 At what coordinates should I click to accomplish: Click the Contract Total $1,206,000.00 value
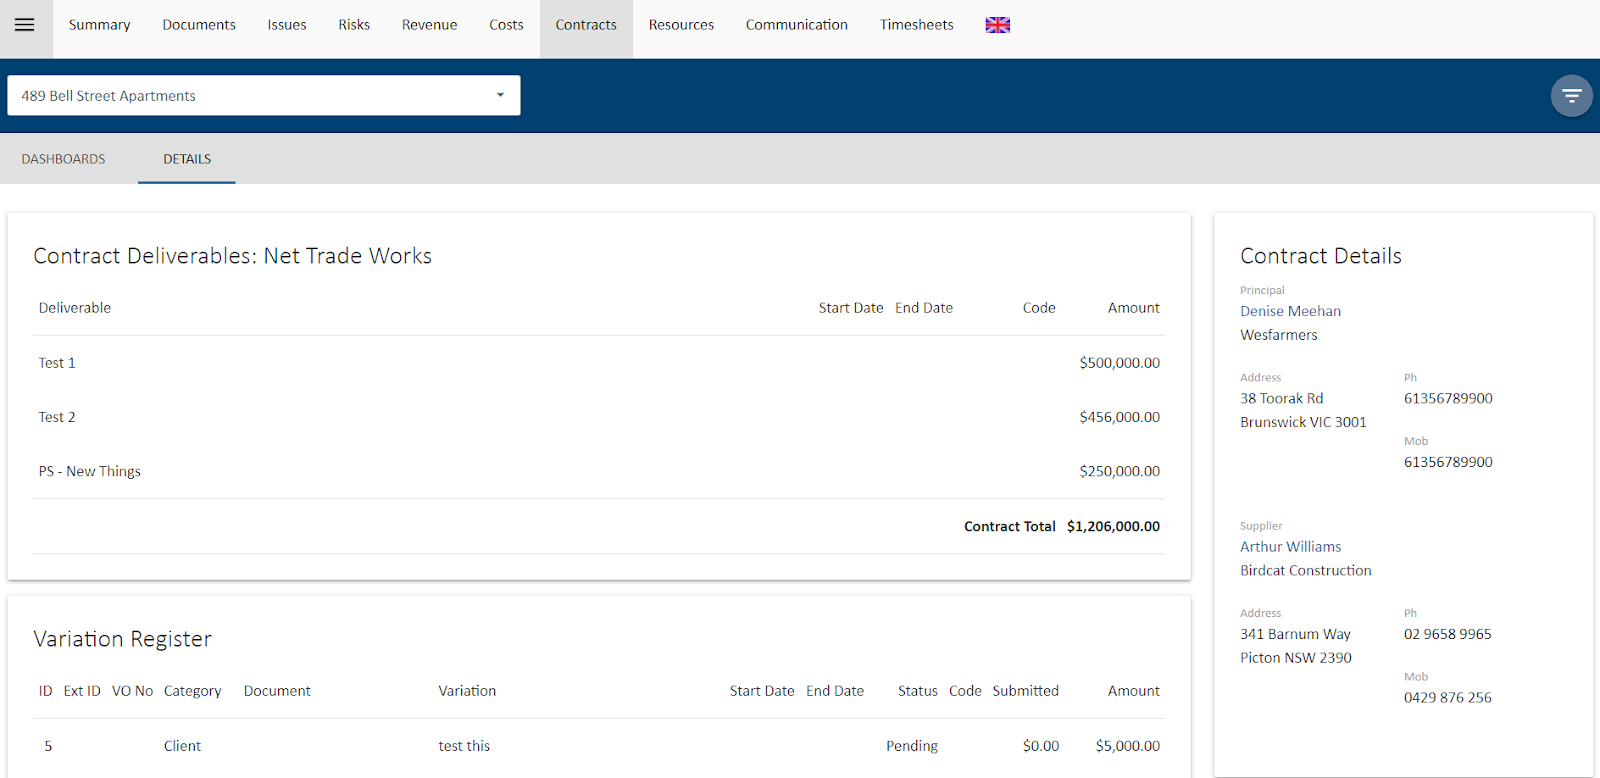tap(1113, 526)
